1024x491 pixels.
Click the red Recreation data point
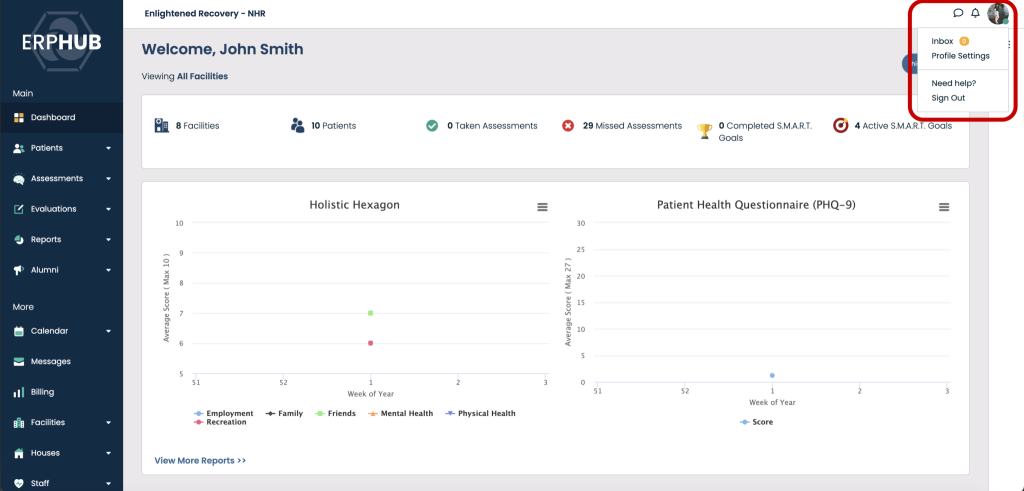pyautogui.click(x=370, y=343)
